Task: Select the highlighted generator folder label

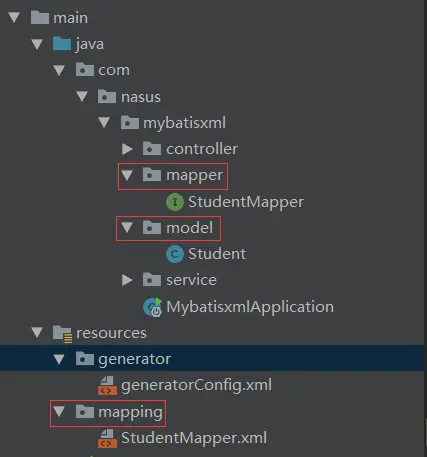Action: (x=134, y=359)
